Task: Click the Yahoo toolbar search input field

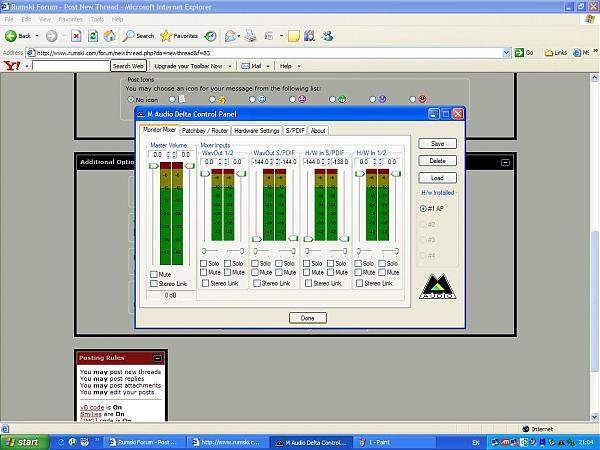Action: (x=70, y=66)
